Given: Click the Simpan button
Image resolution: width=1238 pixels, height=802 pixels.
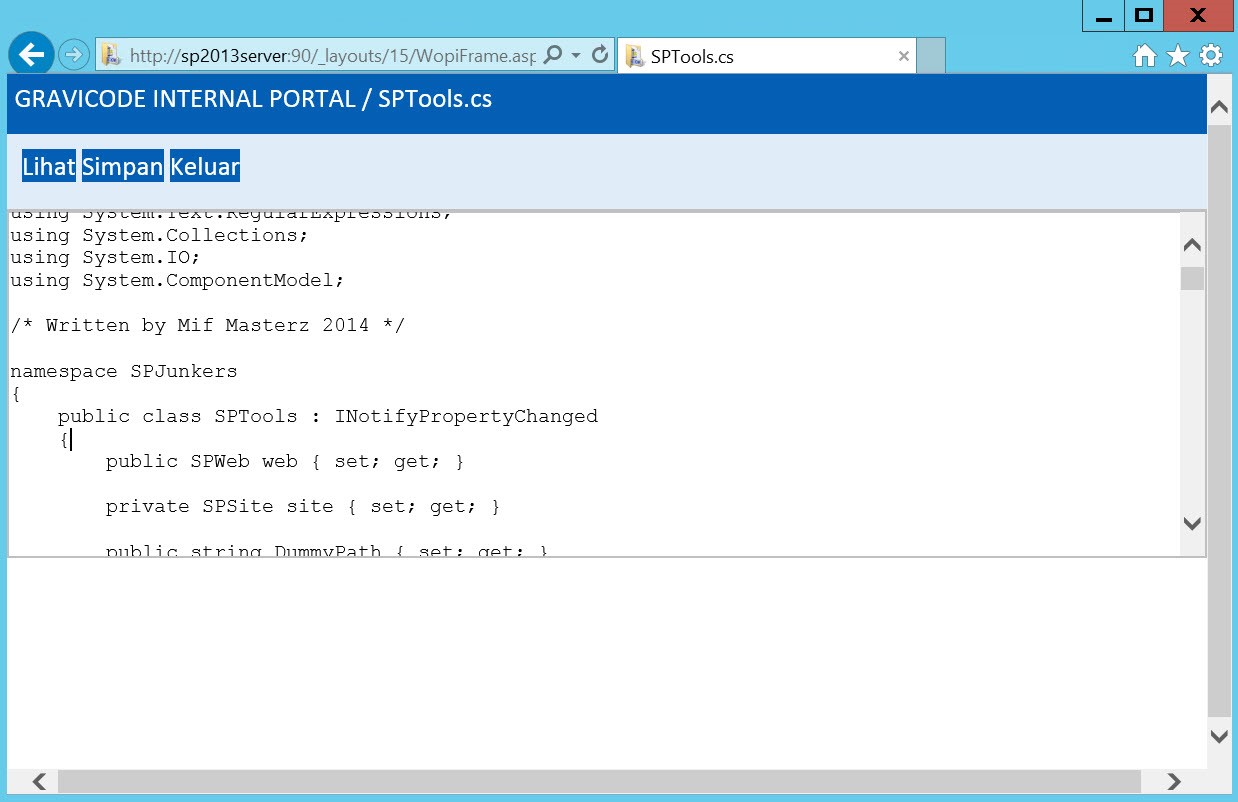Looking at the screenshot, I should (x=123, y=167).
